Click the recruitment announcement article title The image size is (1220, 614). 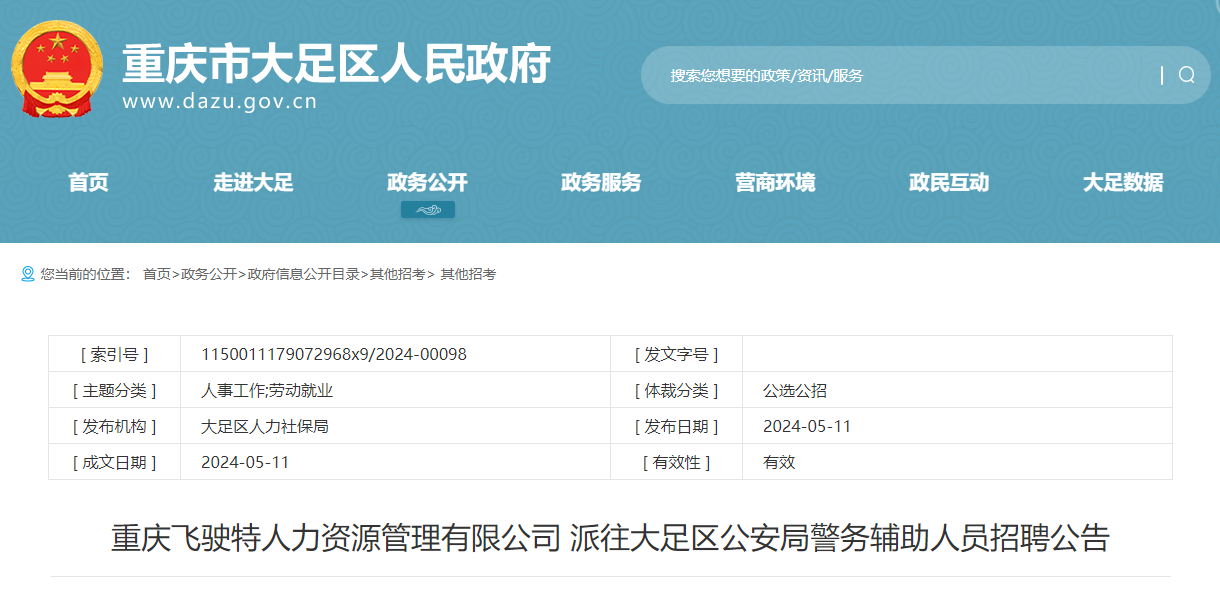point(610,538)
